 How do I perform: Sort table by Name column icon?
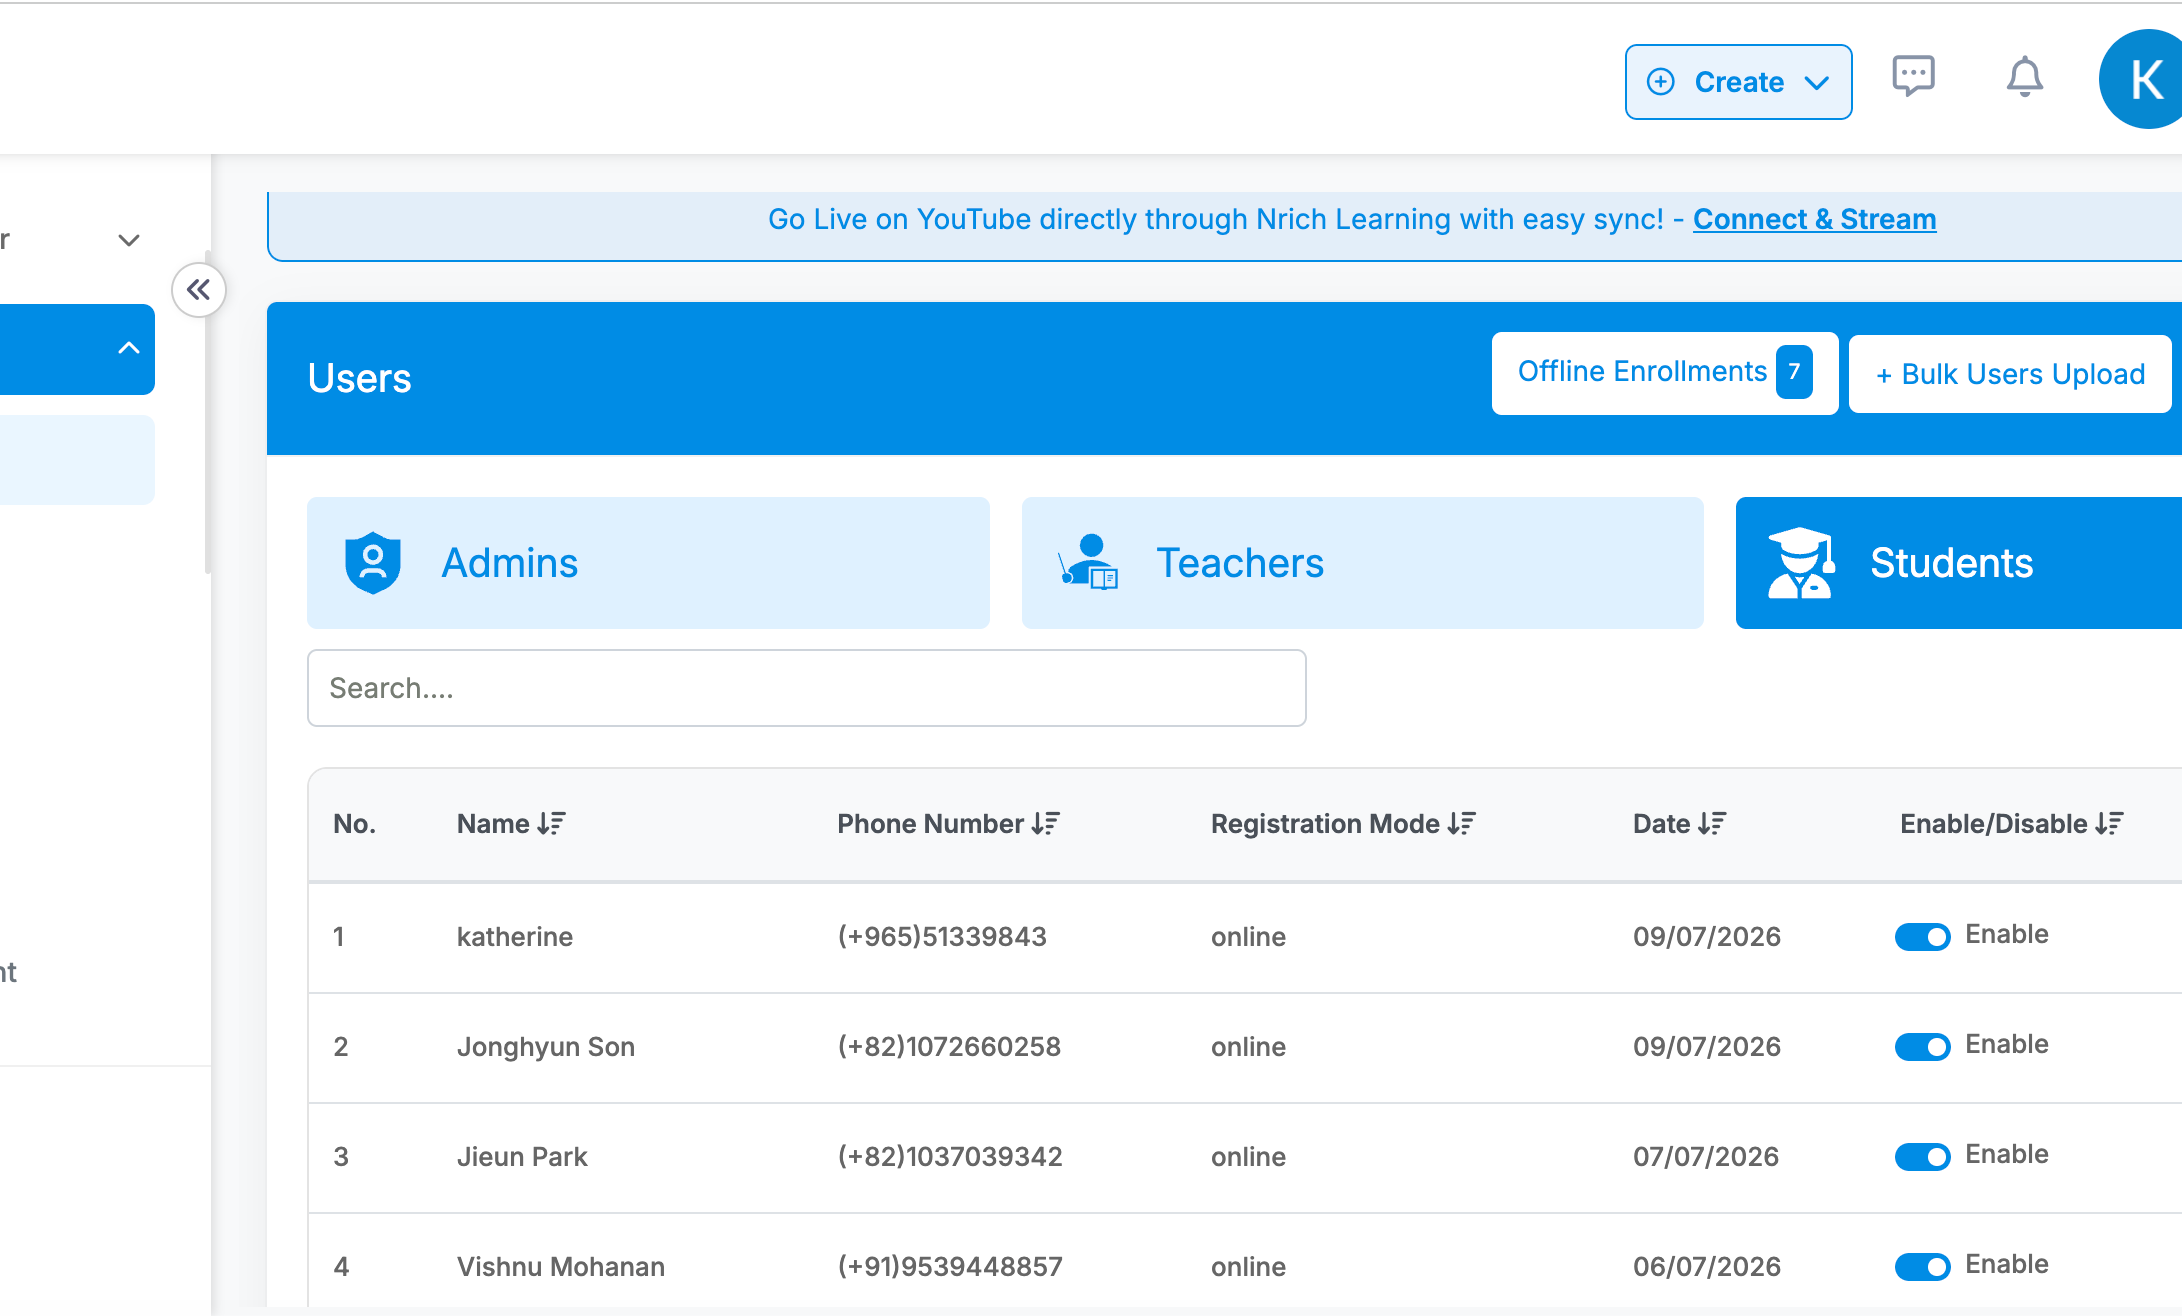point(551,823)
